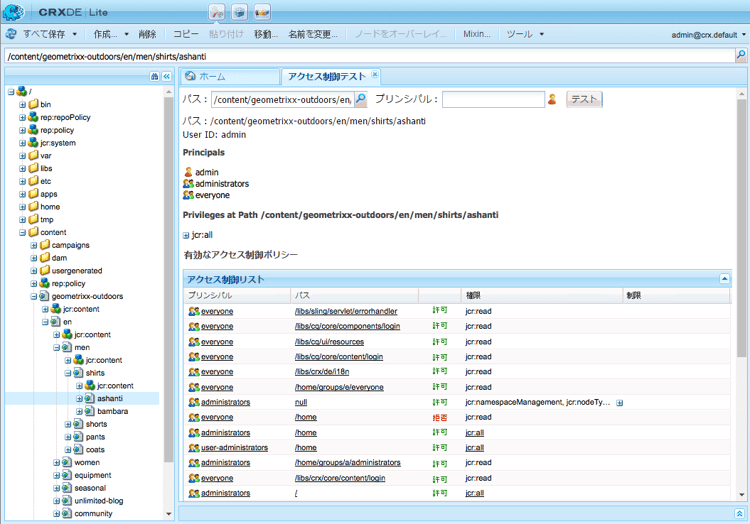Expand the women node
Image resolution: width=750 pixels, height=524 pixels.
(56, 463)
